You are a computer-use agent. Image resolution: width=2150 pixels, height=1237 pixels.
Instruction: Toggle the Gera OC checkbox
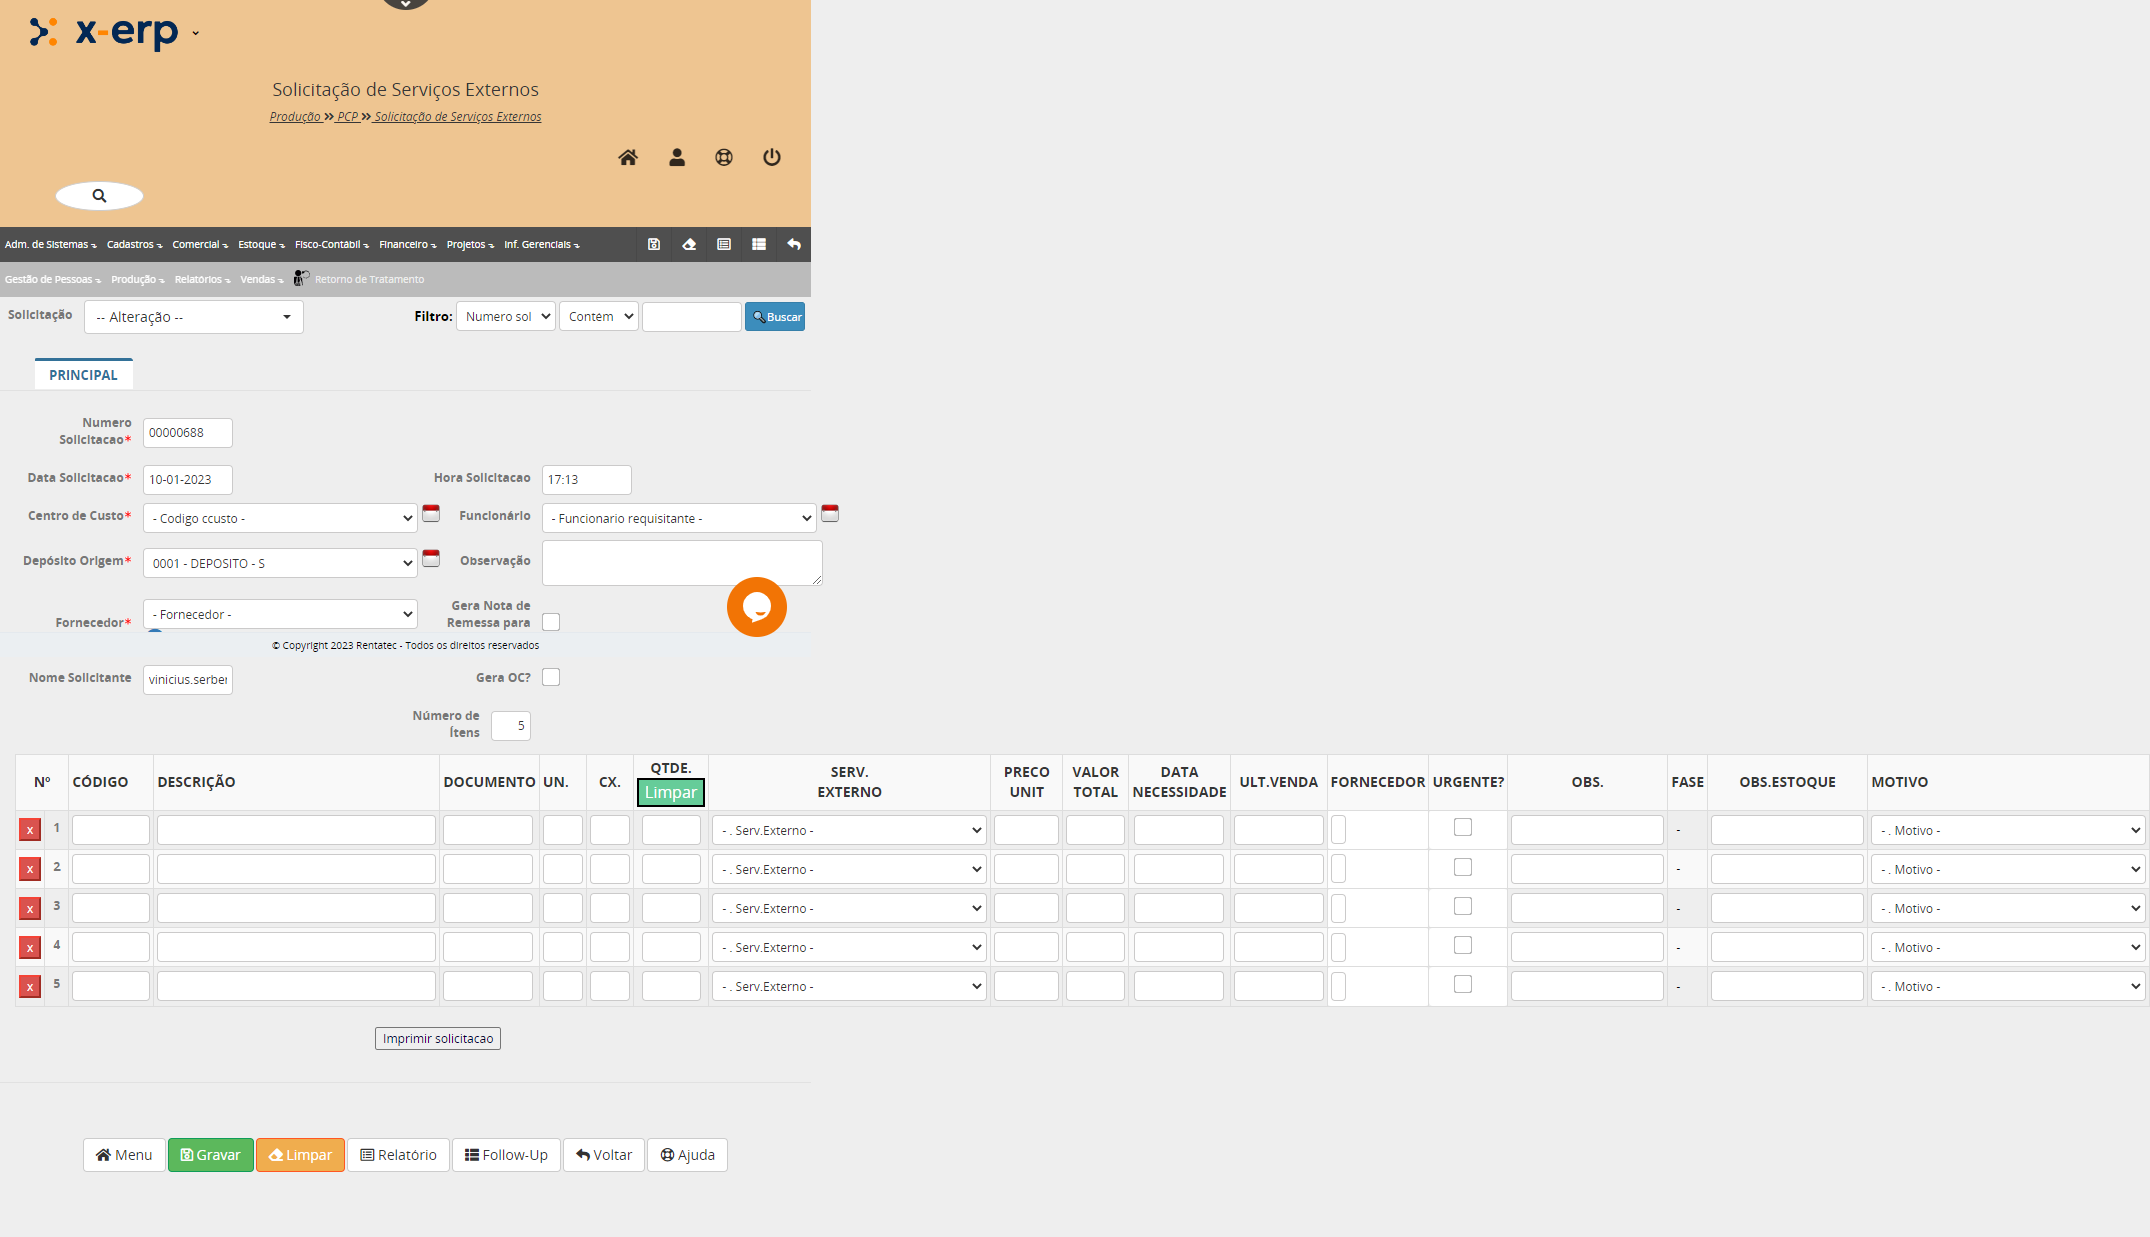click(551, 677)
